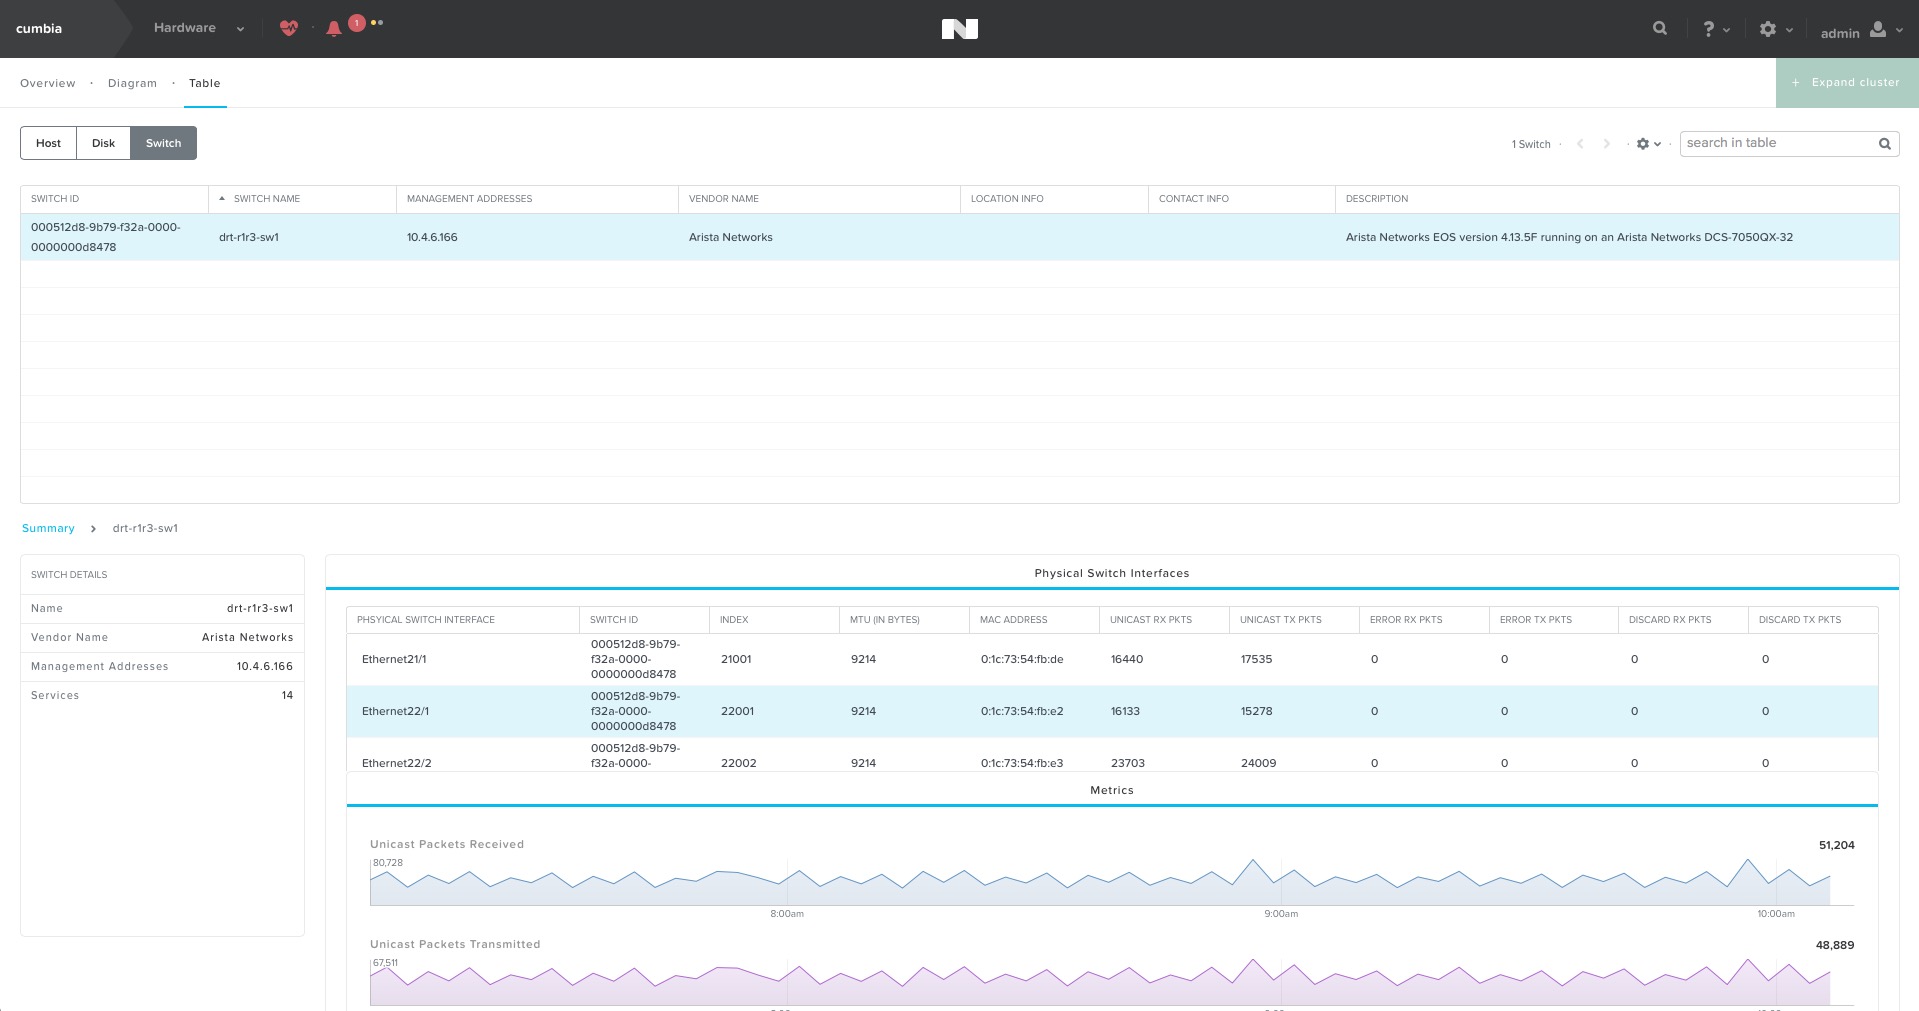Open the alerts bell icon
This screenshot has width=1919, height=1011.
(x=334, y=29)
